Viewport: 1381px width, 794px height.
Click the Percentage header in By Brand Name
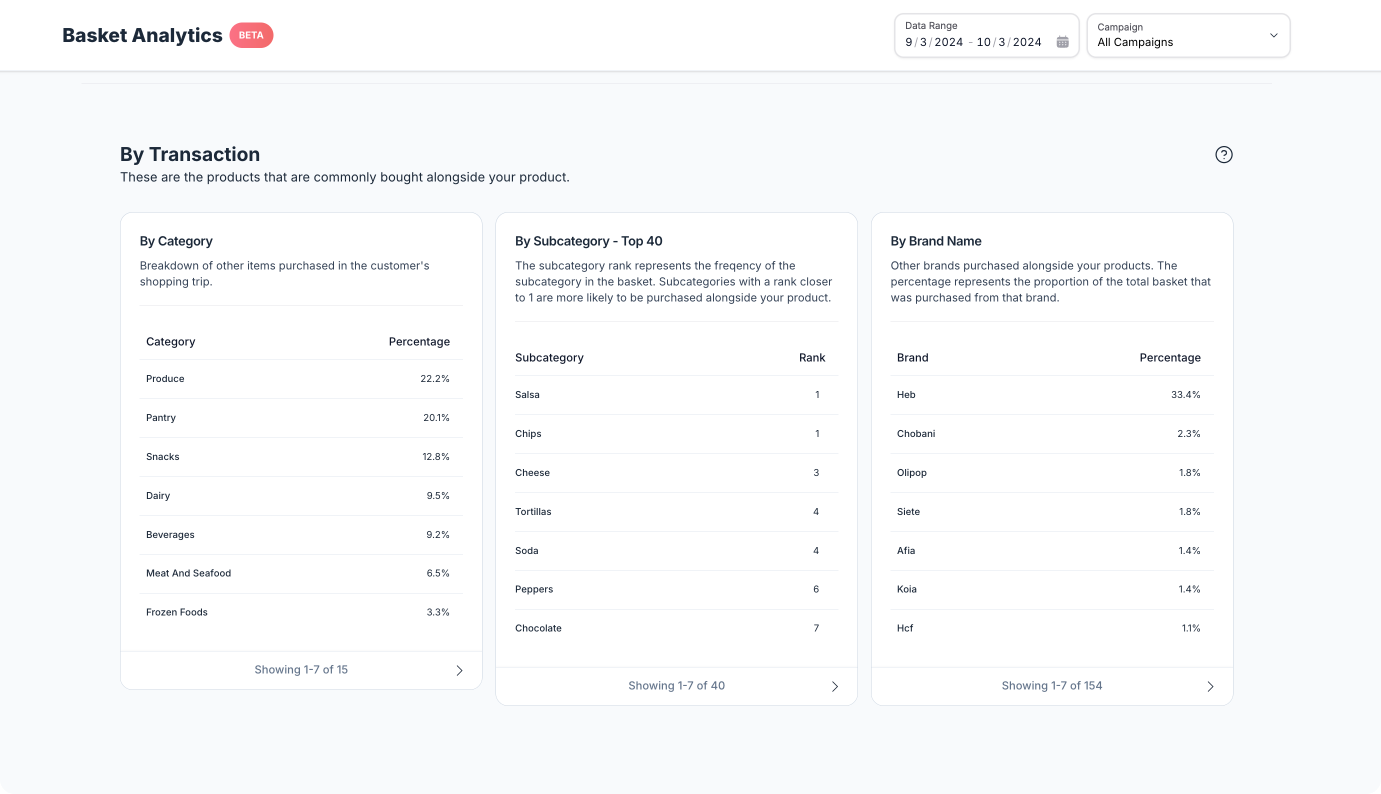1170,358
